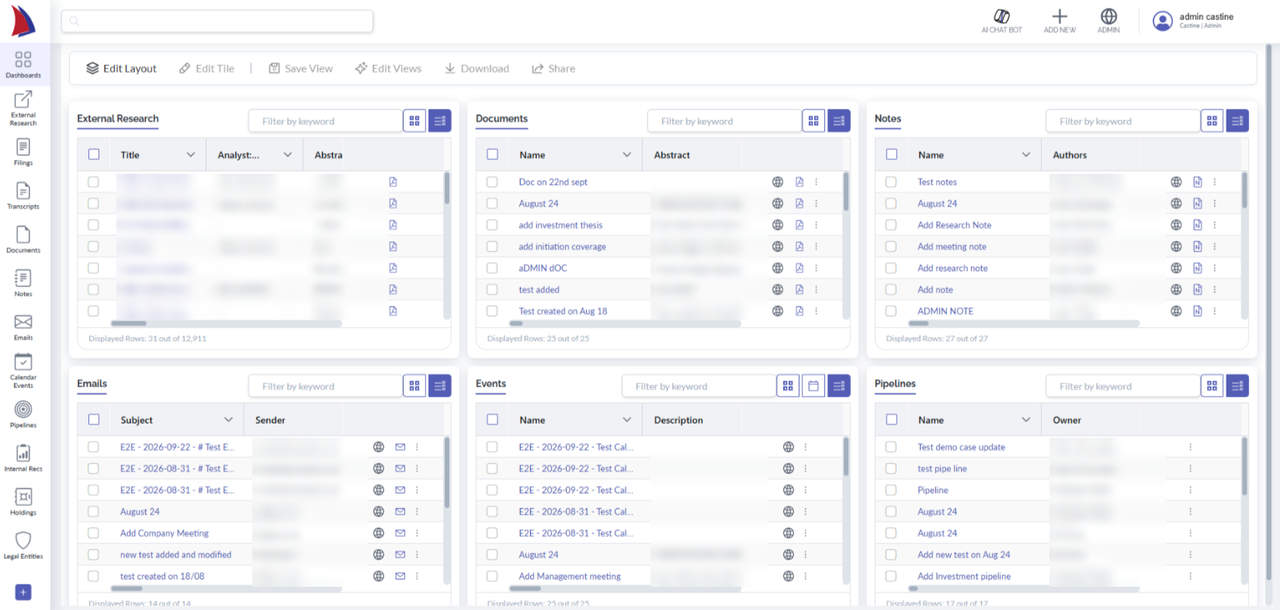This screenshot has width=1280, height=610.
Task: Check the box for Add Management meeting event
Action: 492,576
